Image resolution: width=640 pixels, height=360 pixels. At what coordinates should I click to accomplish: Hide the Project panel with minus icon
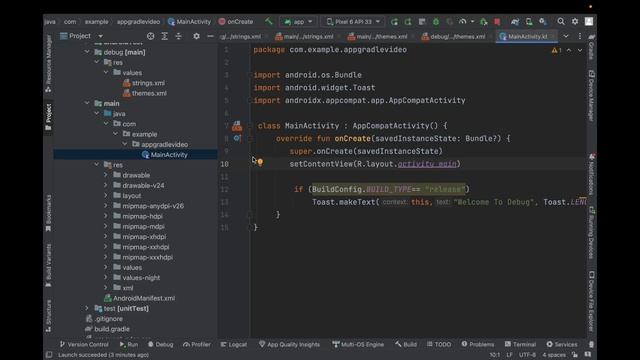pos(210,36)
